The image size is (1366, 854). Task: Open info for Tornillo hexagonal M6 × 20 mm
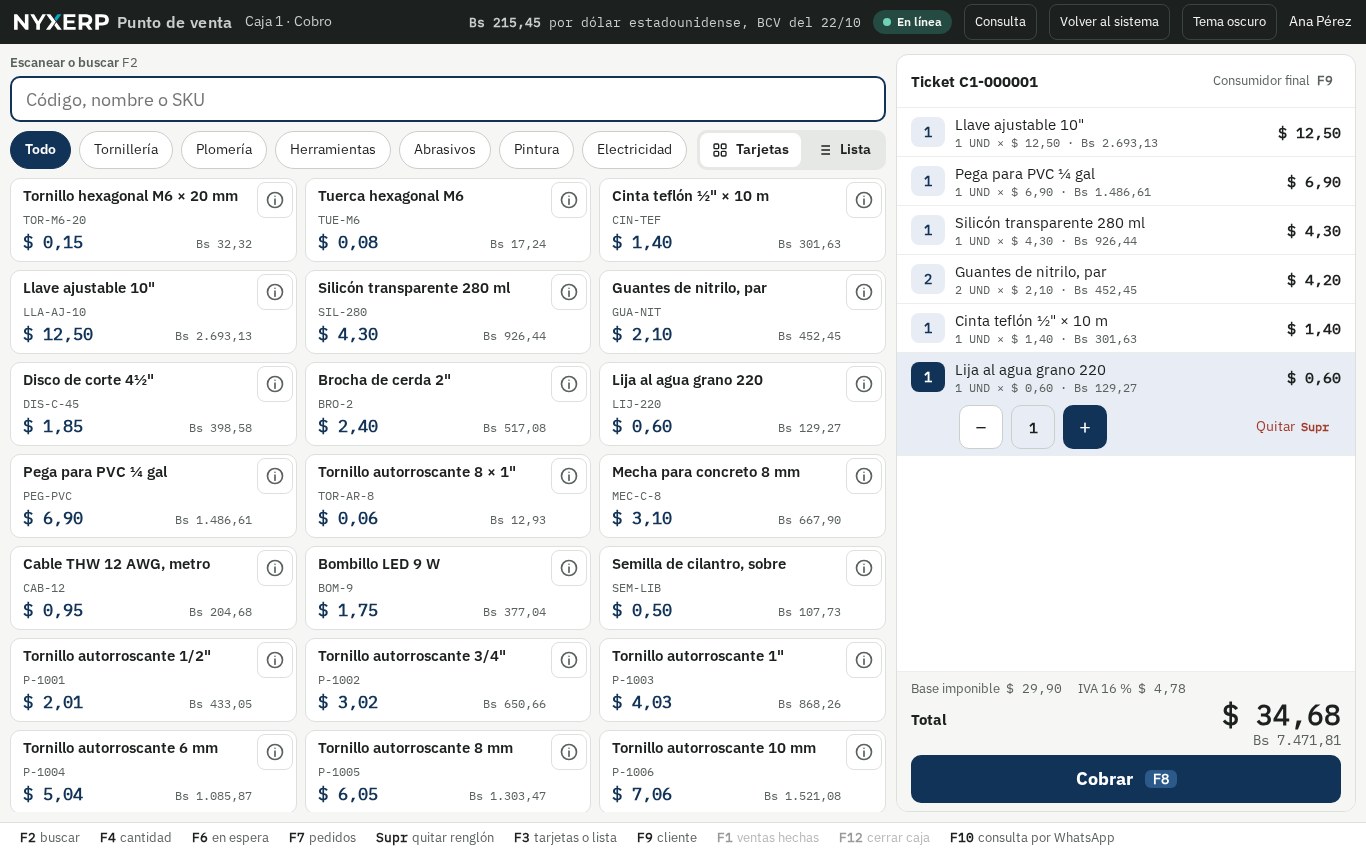(275, 200)
